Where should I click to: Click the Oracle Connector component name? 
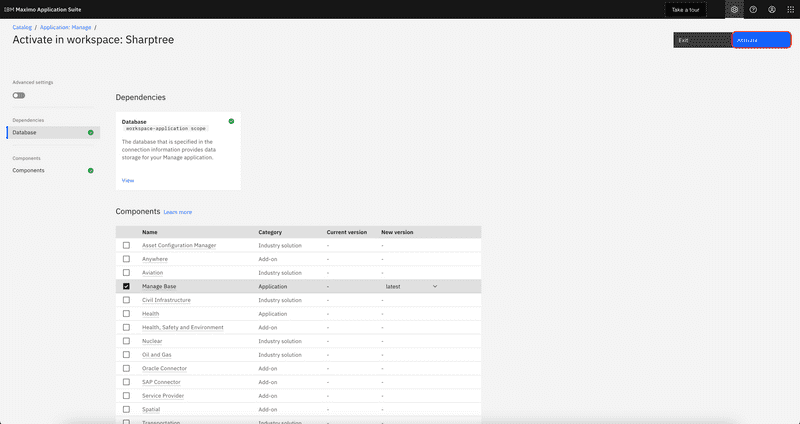164,368
